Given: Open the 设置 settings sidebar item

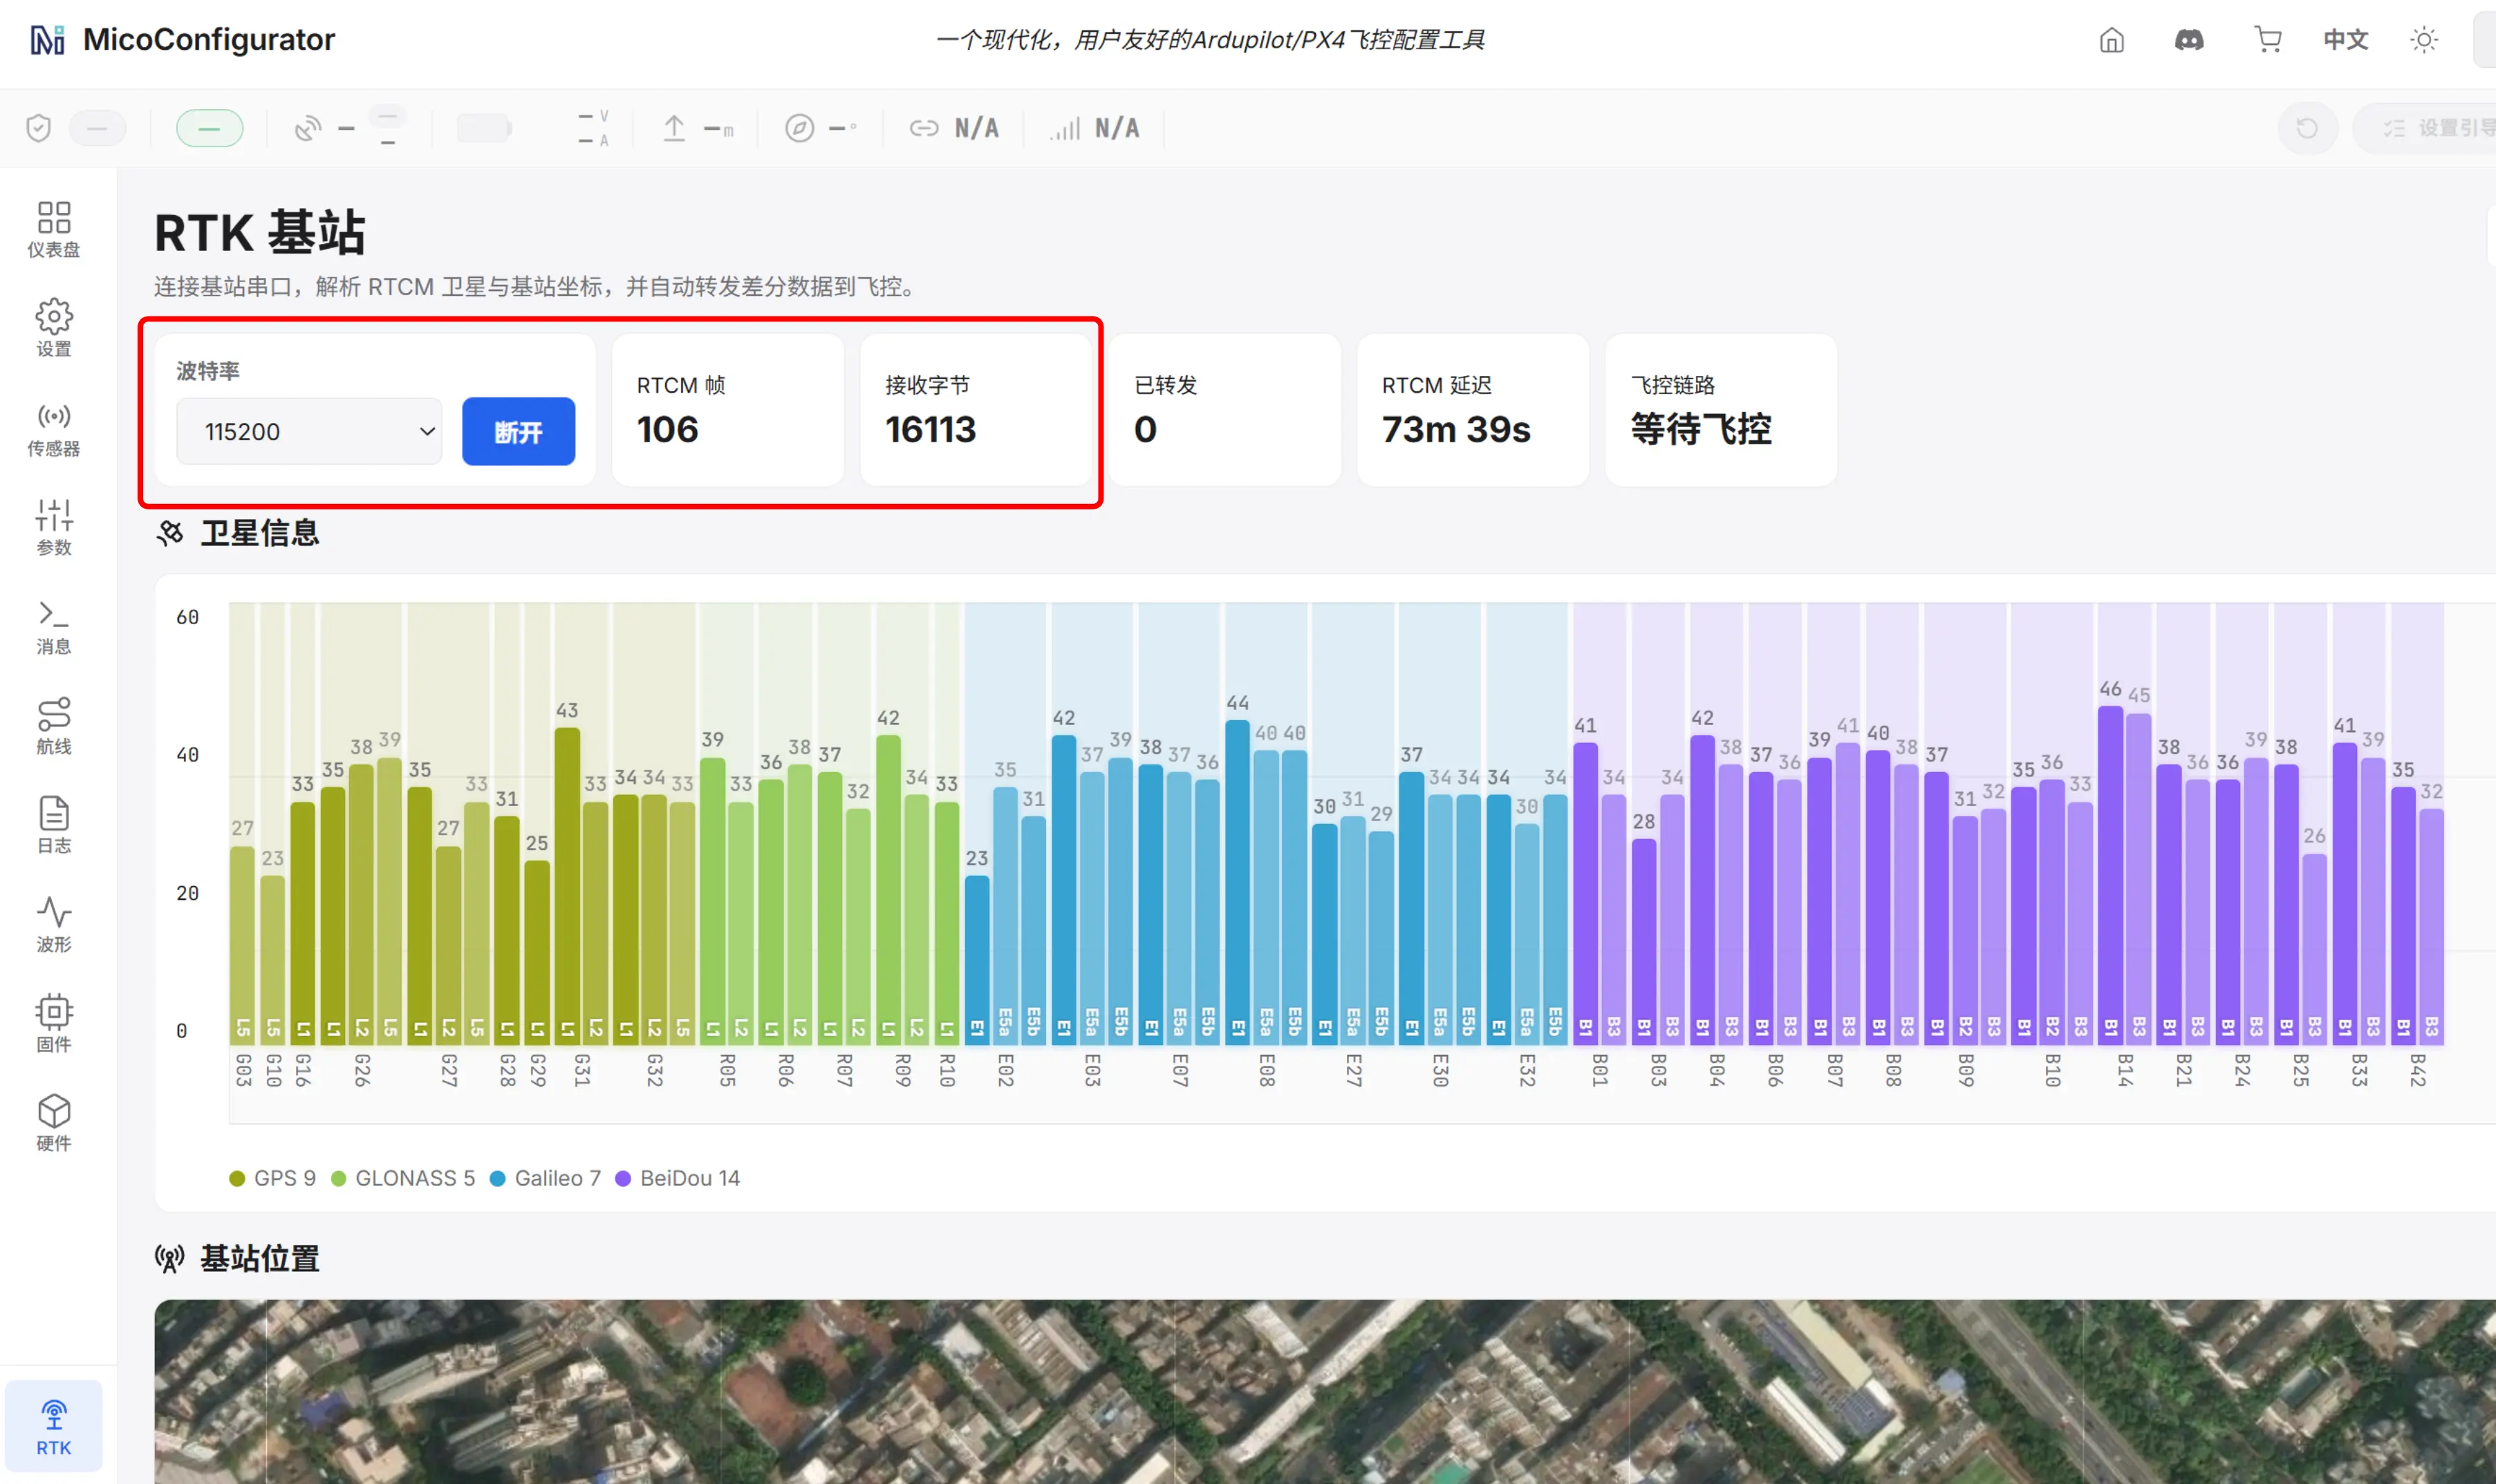Looking at the screenshot, I should coord(54,328).
